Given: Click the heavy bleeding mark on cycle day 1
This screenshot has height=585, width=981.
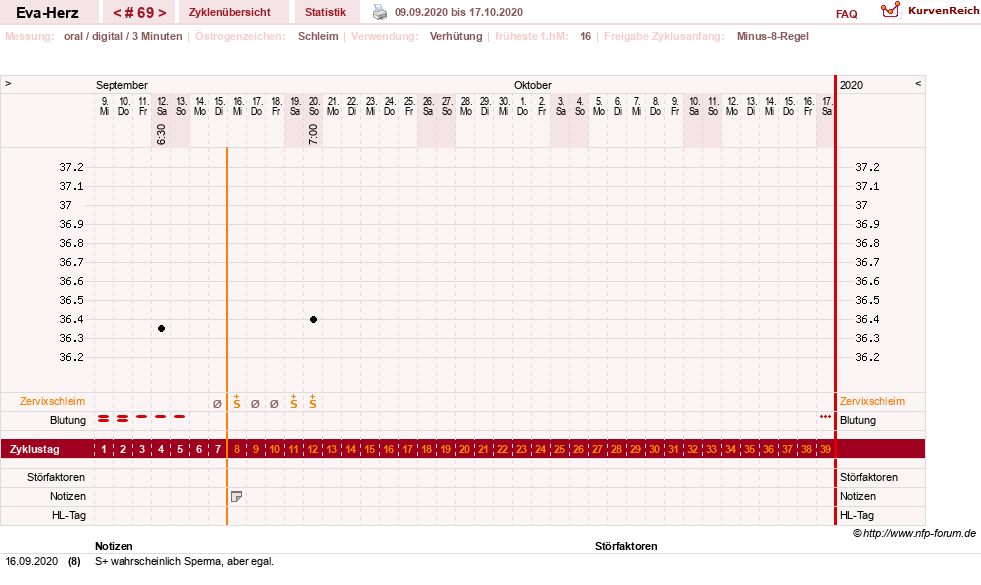Looking at the screenshot, I should click(103, 419).
